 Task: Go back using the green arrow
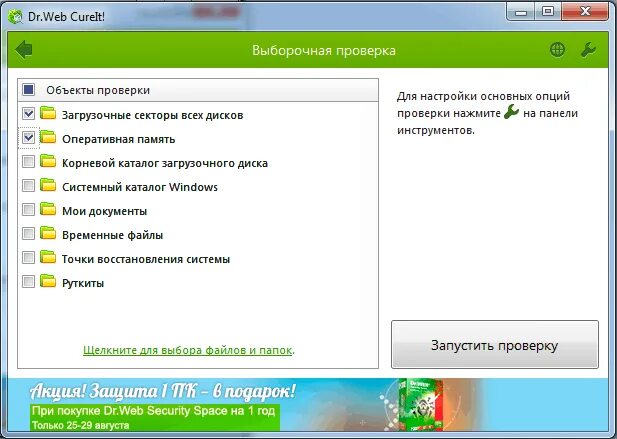click(24, 50)
